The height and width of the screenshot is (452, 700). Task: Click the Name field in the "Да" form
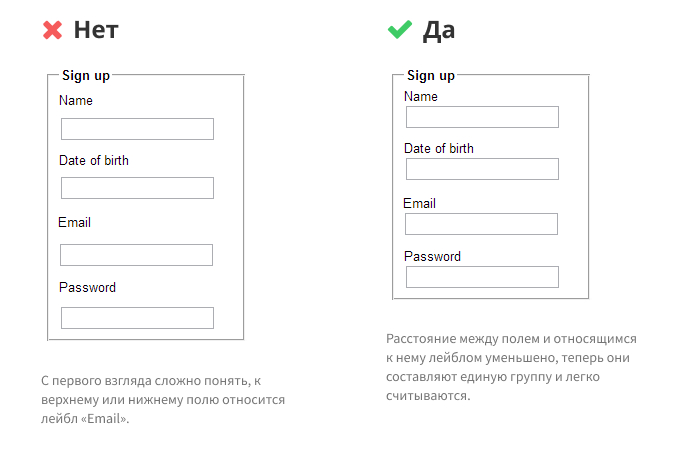tap(482, 117)
